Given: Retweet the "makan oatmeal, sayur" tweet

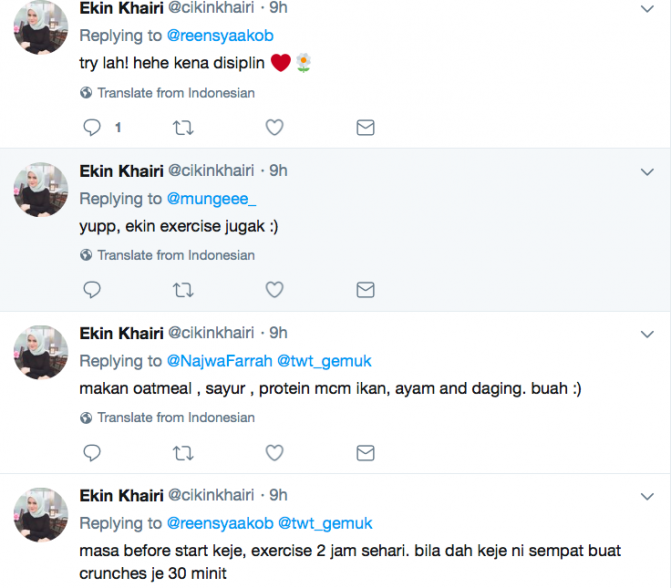Looking at the screenshot, I should point(183,453).
